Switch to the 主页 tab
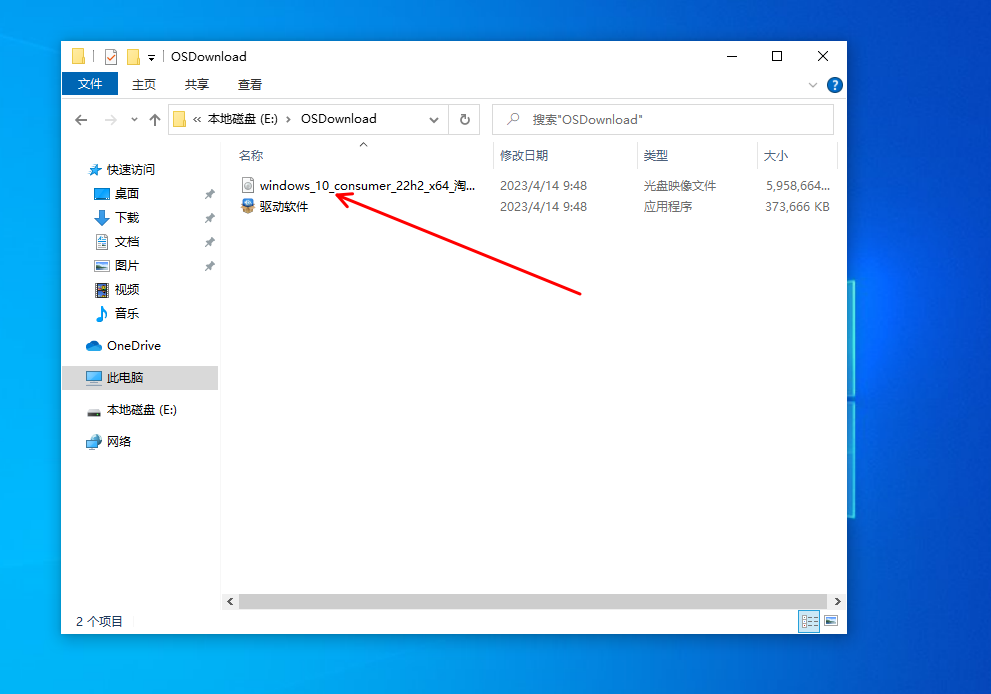The image size is (991, 694). click(143, 84)
